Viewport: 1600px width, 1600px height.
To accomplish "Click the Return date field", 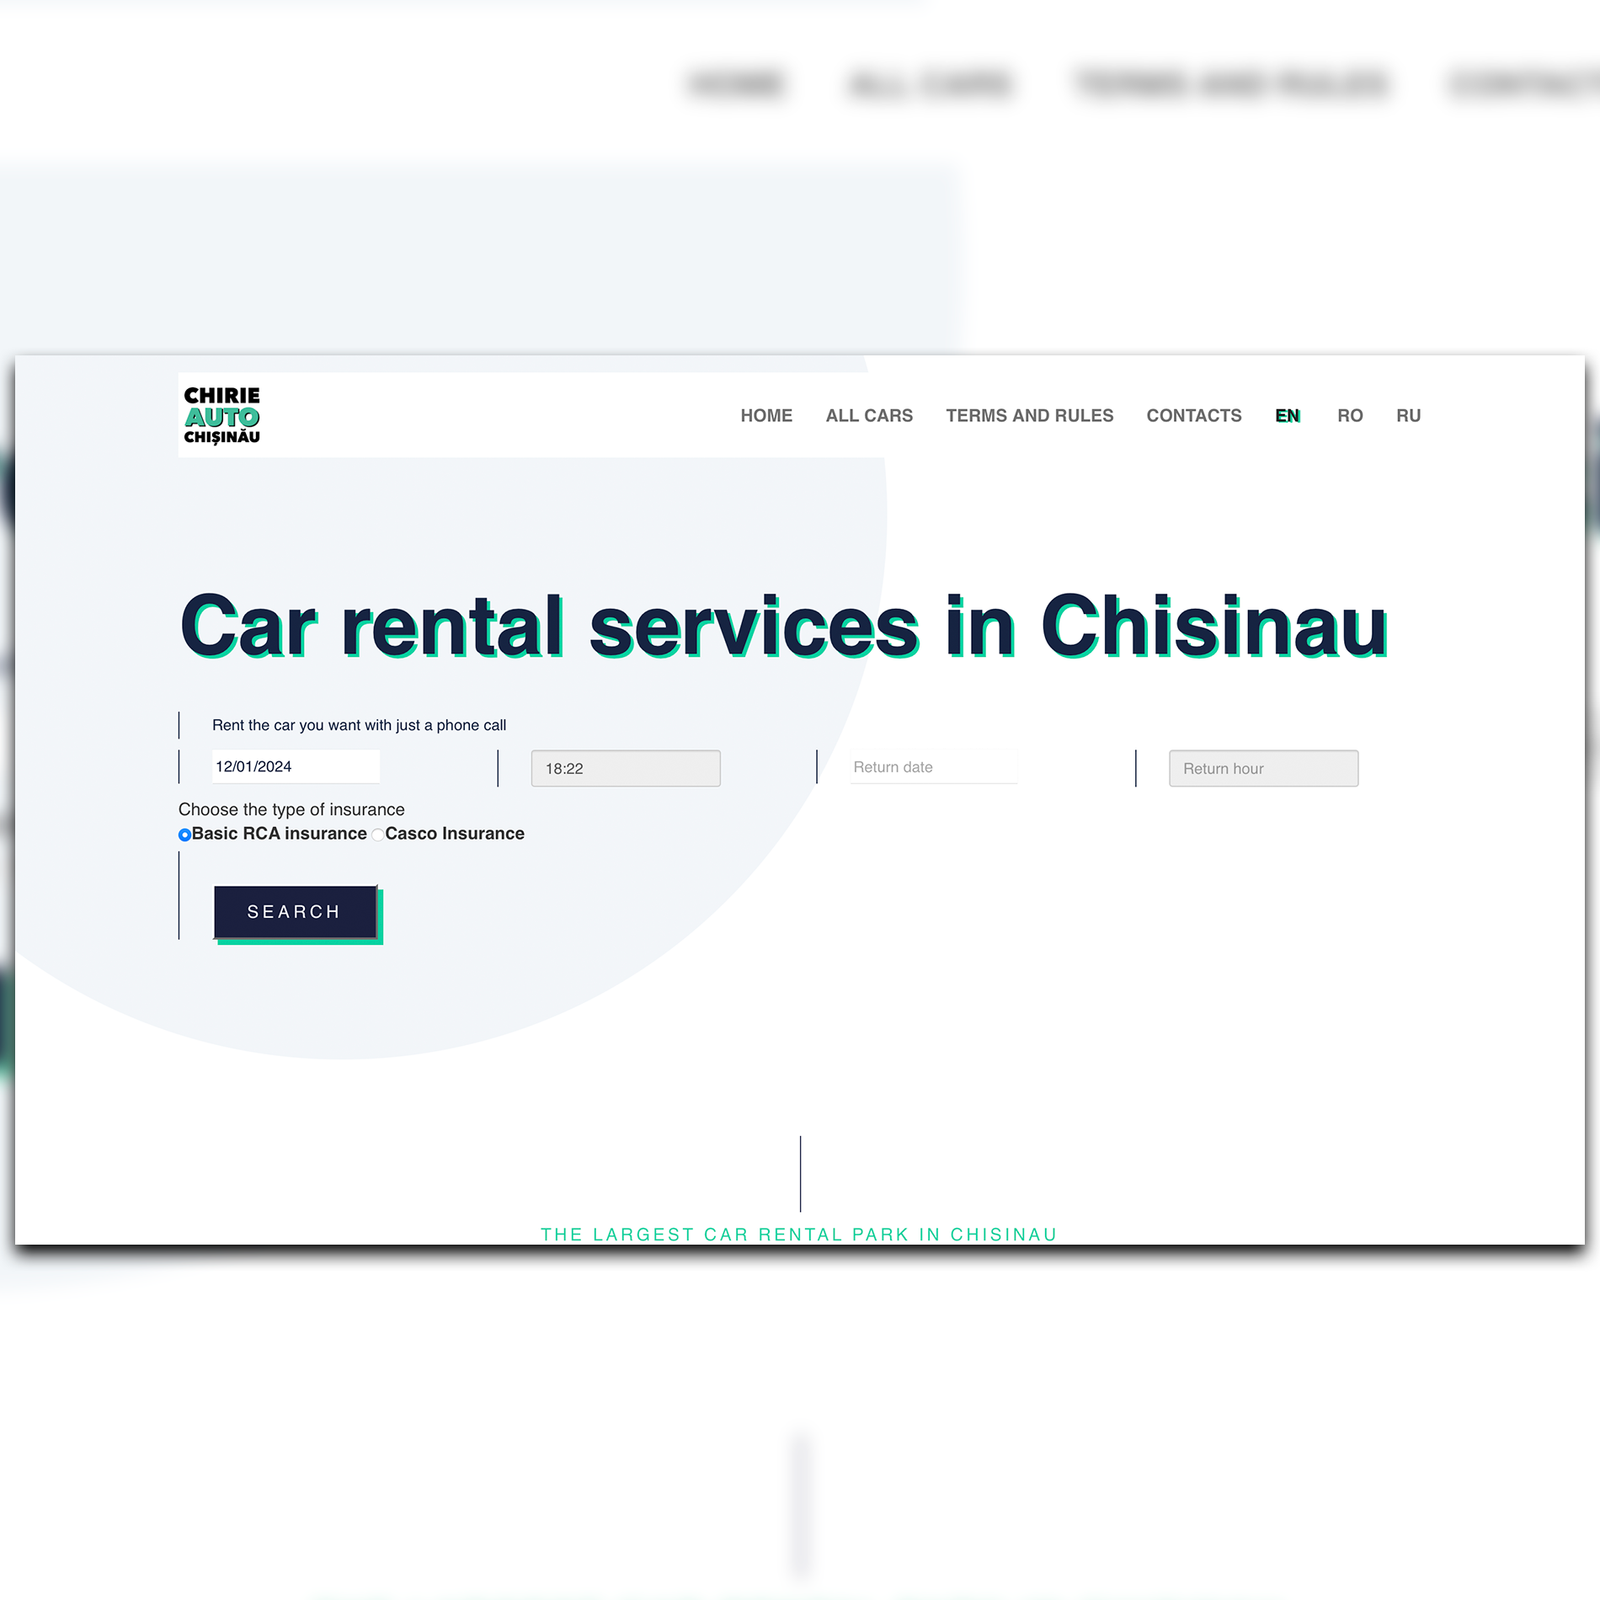I will 933,767.
